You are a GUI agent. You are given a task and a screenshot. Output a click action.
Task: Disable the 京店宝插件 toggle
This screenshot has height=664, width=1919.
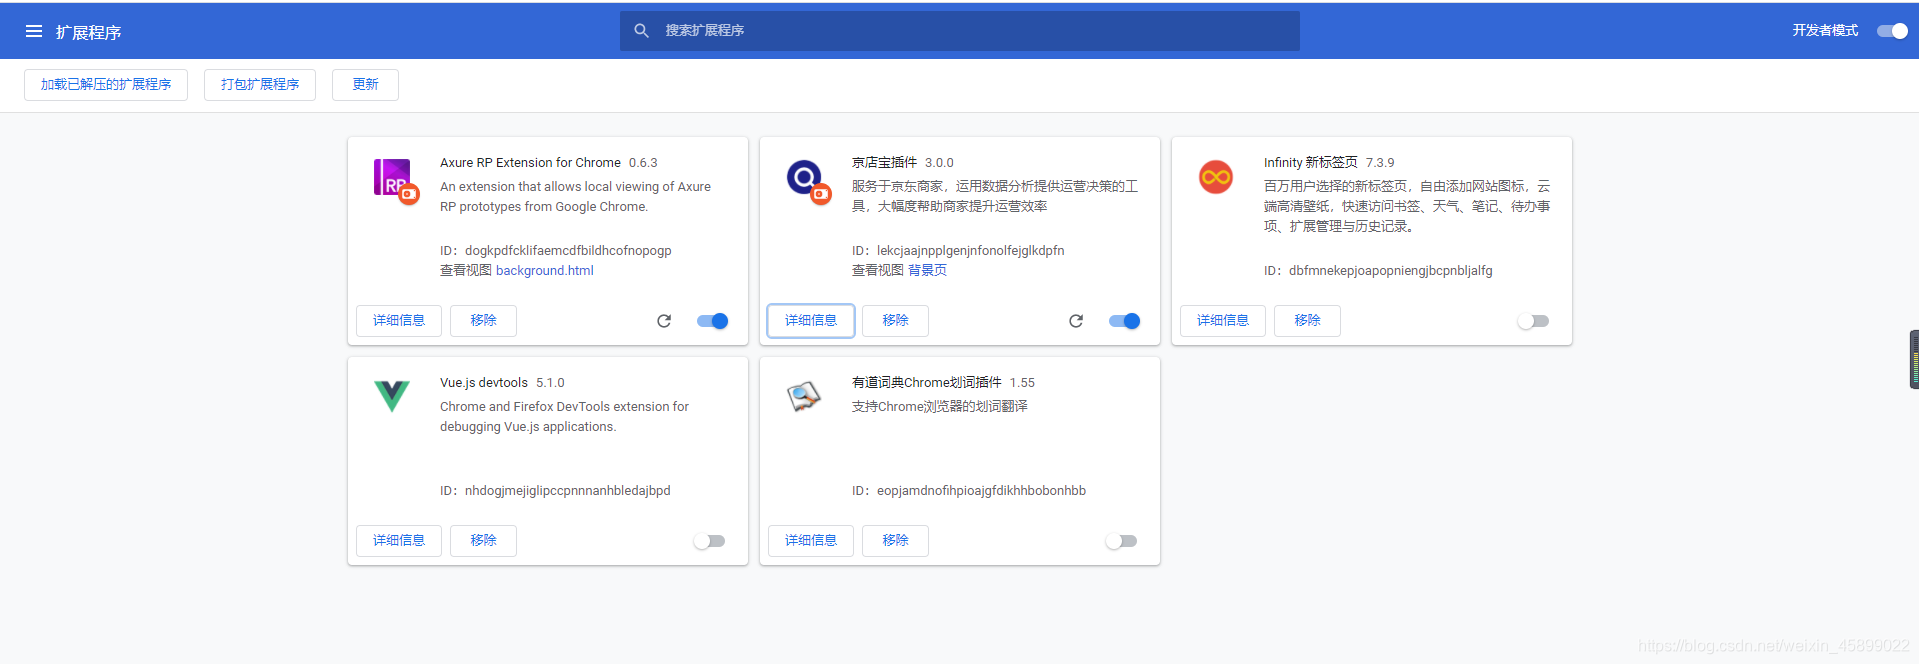(x=1125, y=321)
